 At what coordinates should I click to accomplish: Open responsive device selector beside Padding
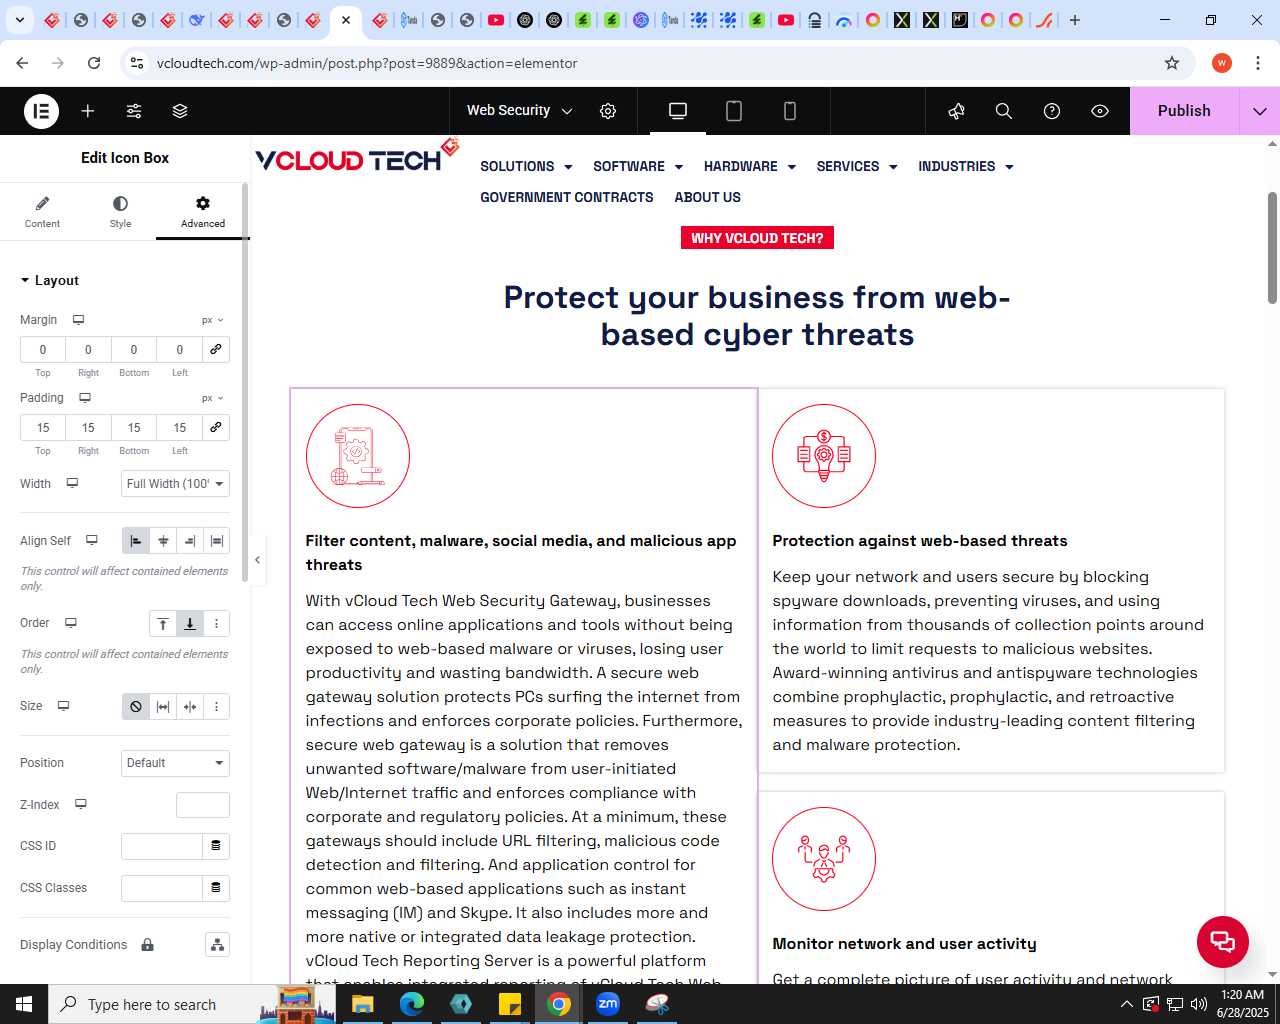(x=85, y=398)
